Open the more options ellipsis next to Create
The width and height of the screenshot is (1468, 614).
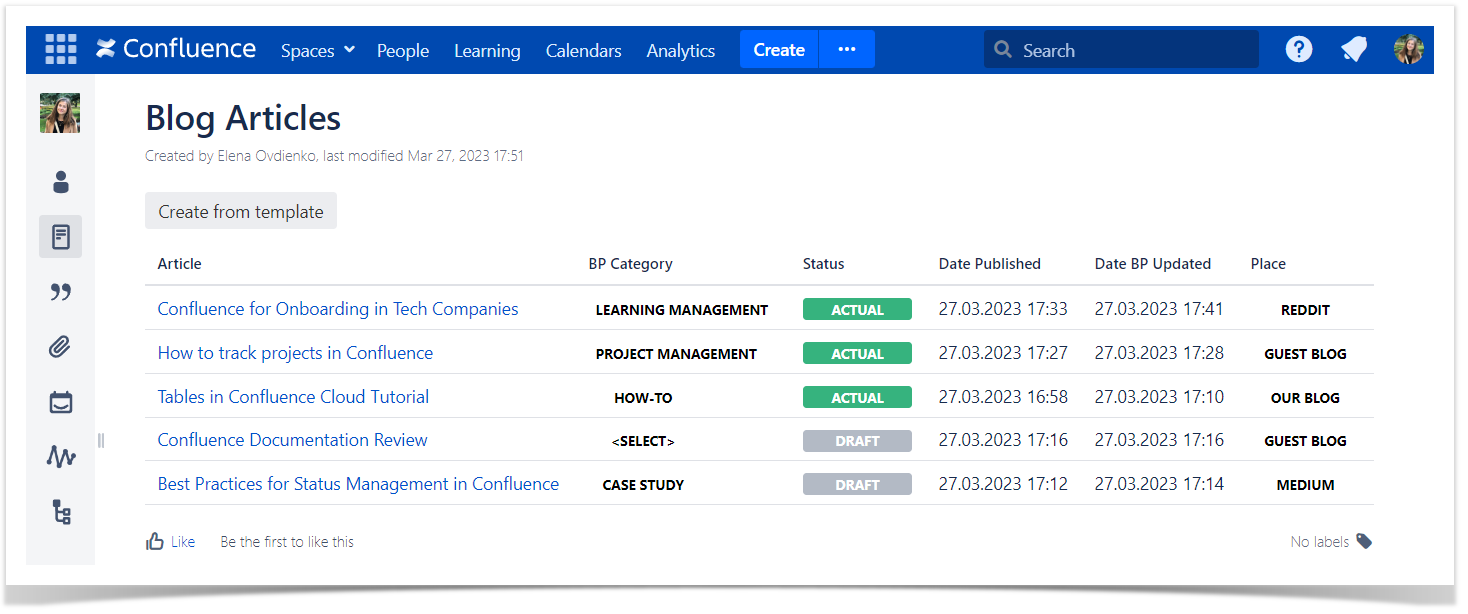point(847,49)
